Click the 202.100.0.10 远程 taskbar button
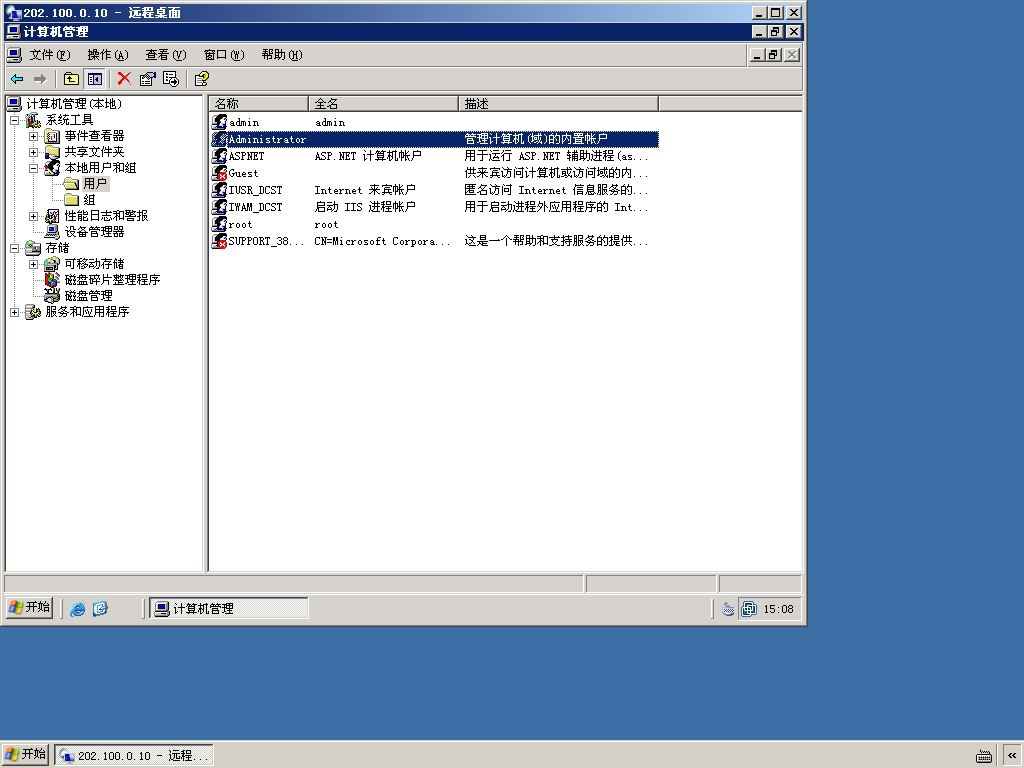 134,756
